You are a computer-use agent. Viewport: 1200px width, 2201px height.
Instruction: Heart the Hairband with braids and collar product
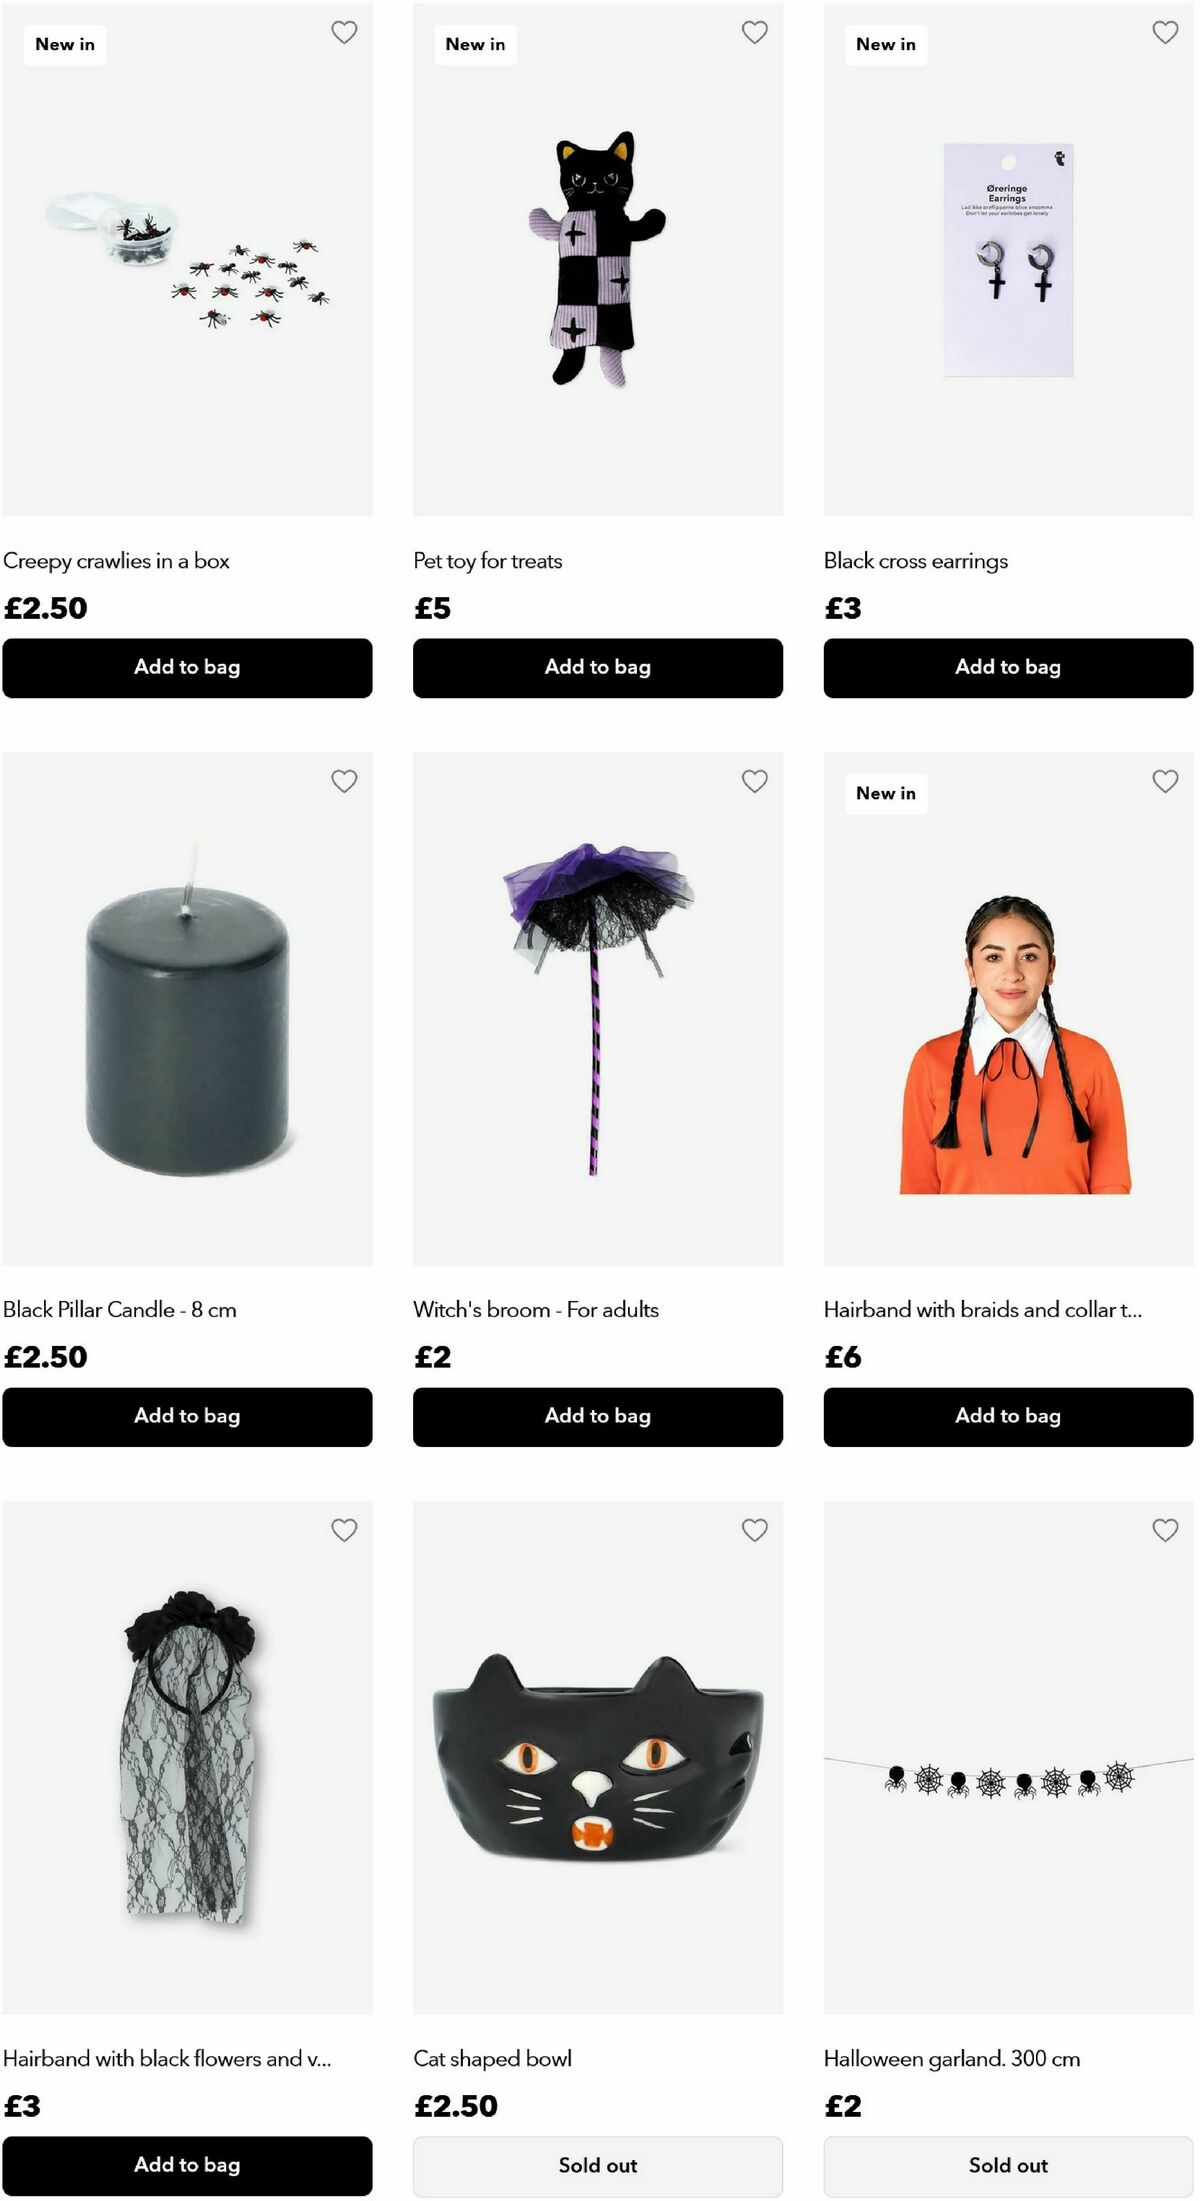[x=1165, y=781]
